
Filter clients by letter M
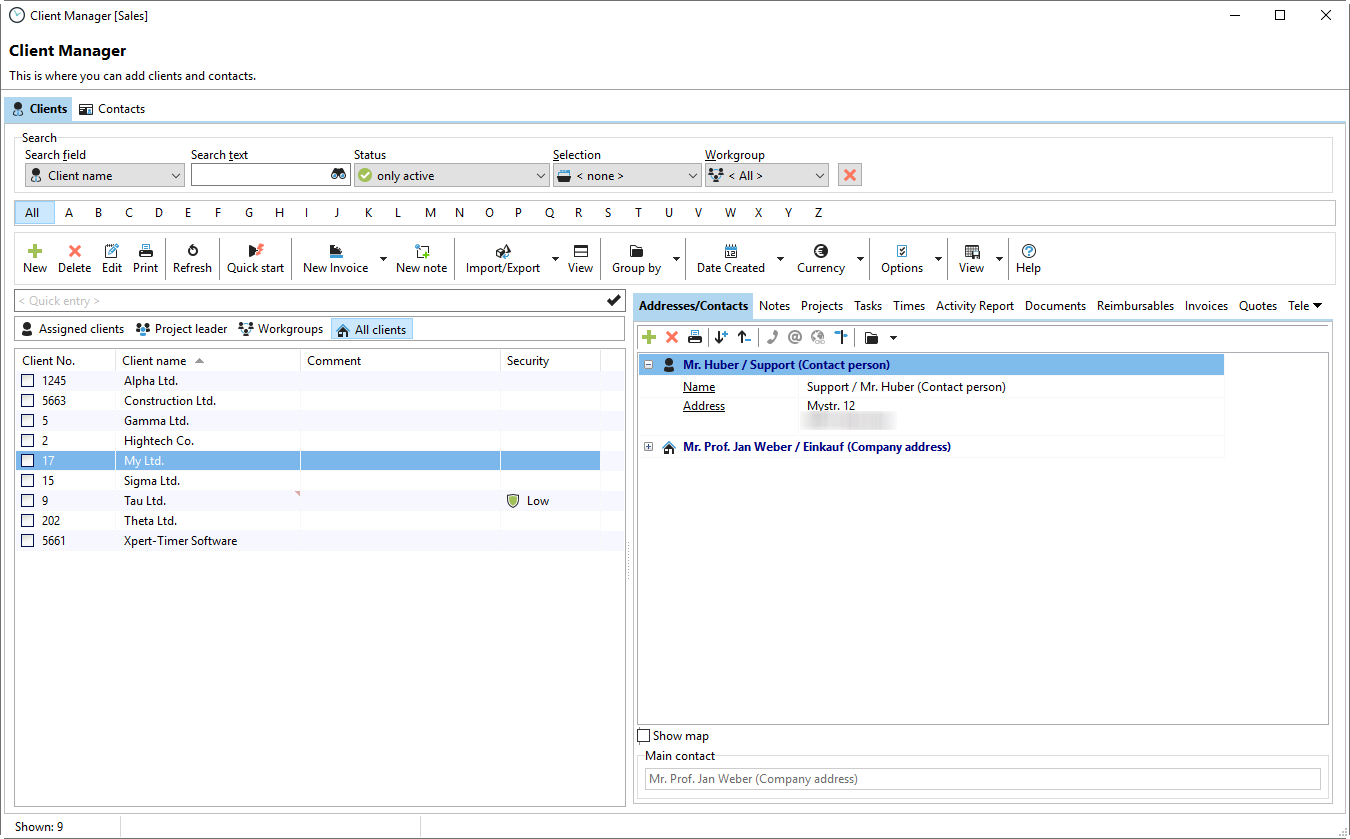pyautogui.click(x=430, y=213)
